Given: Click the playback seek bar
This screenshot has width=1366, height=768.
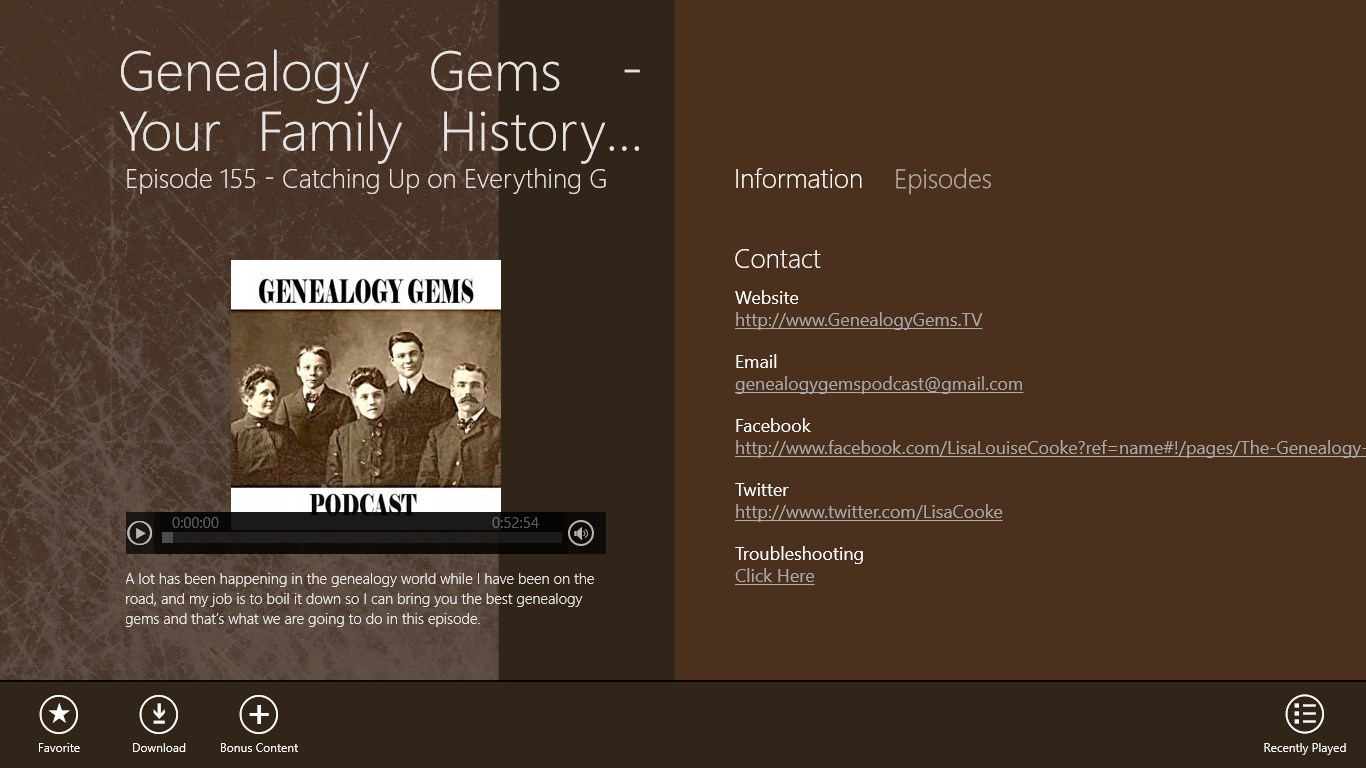Looking at the screenshot, I should (x=360, y=539).
